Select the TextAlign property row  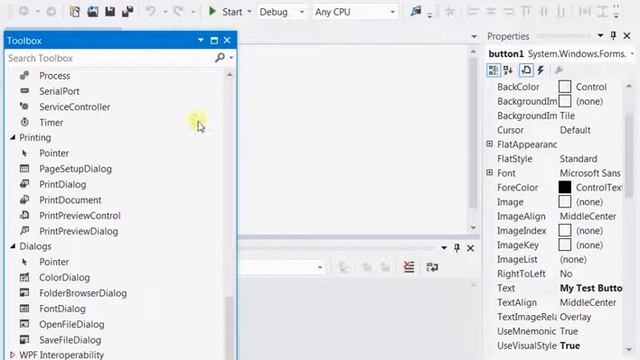click(555, 302)
